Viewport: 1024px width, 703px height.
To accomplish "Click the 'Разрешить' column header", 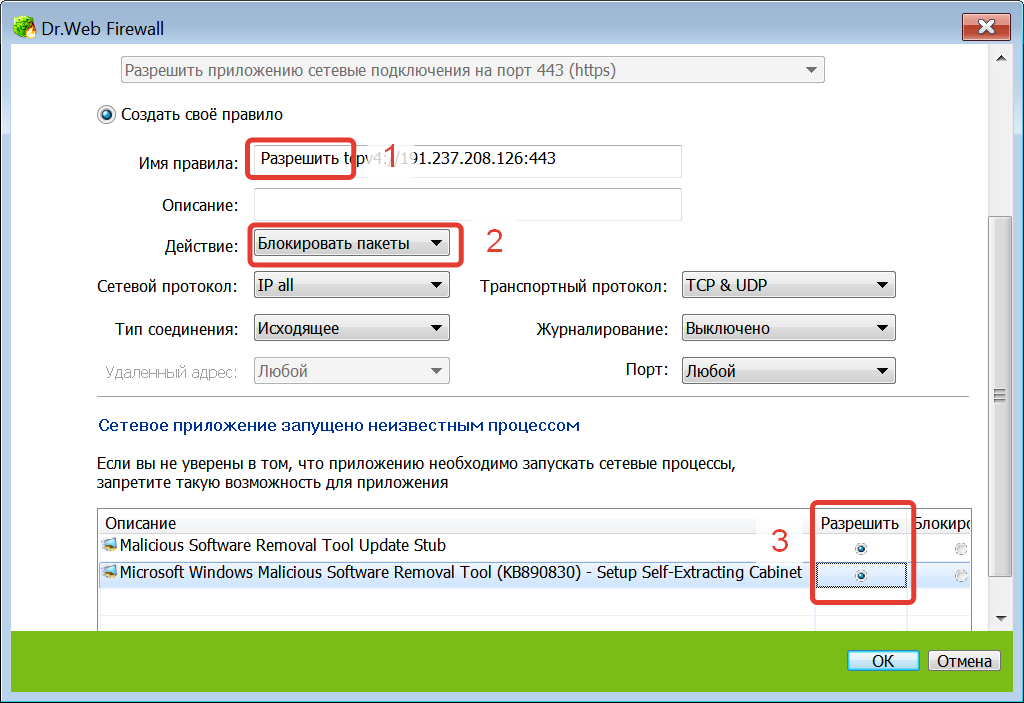I will (x=860, y=523).
